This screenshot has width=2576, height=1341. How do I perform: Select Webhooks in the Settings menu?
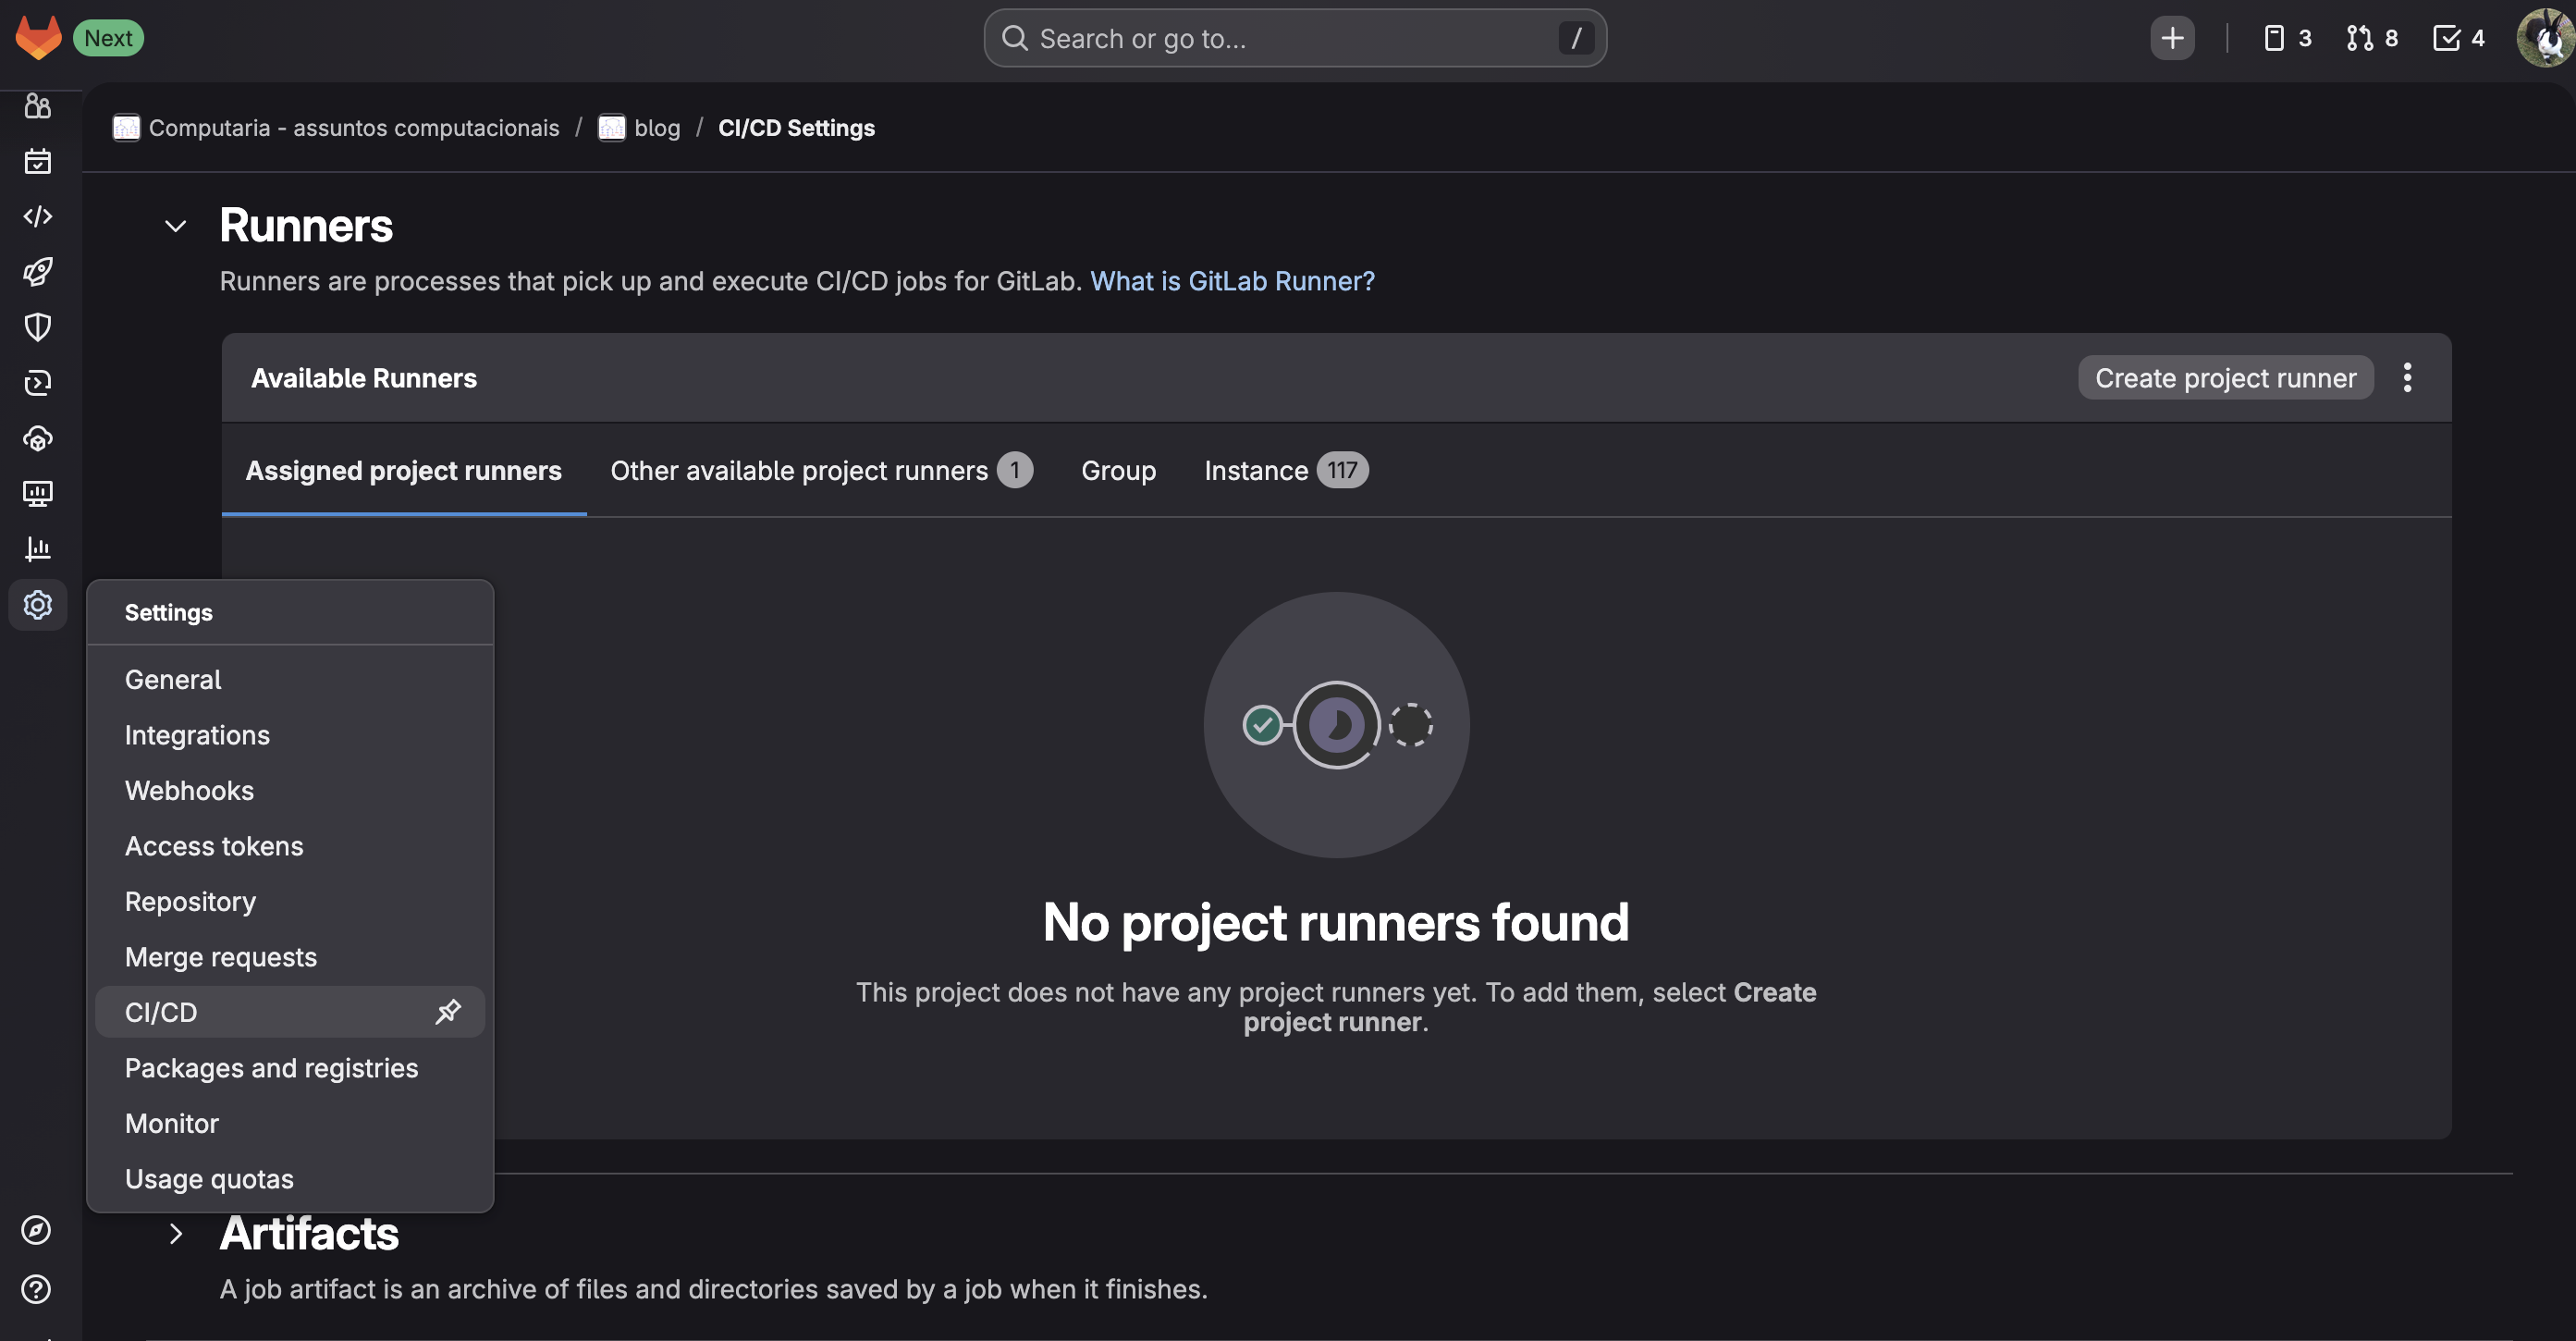point(189,790)
